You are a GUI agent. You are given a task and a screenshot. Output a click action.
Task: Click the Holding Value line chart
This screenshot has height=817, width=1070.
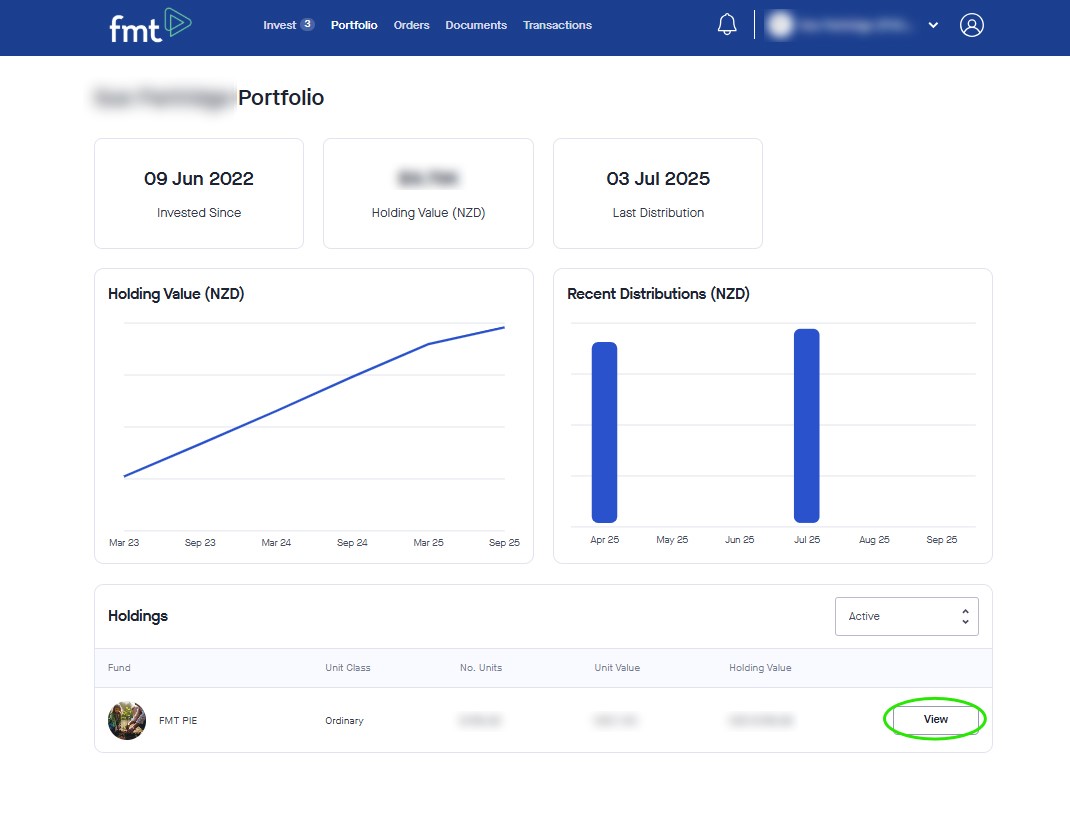point(314,400)
